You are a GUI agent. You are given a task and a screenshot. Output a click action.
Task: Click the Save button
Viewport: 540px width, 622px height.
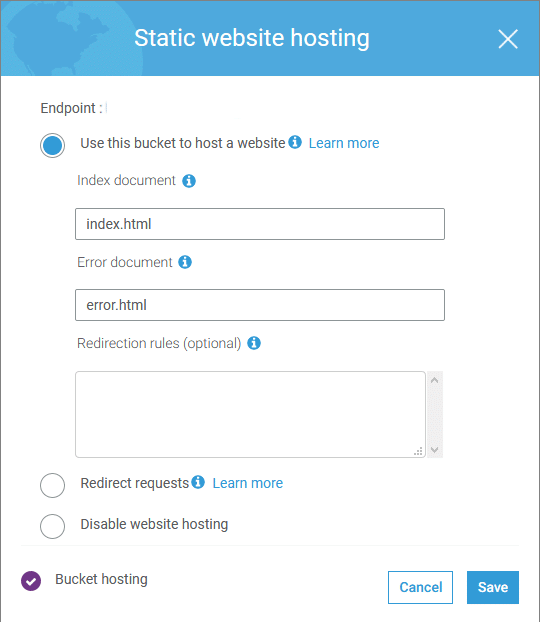[493, 587]
